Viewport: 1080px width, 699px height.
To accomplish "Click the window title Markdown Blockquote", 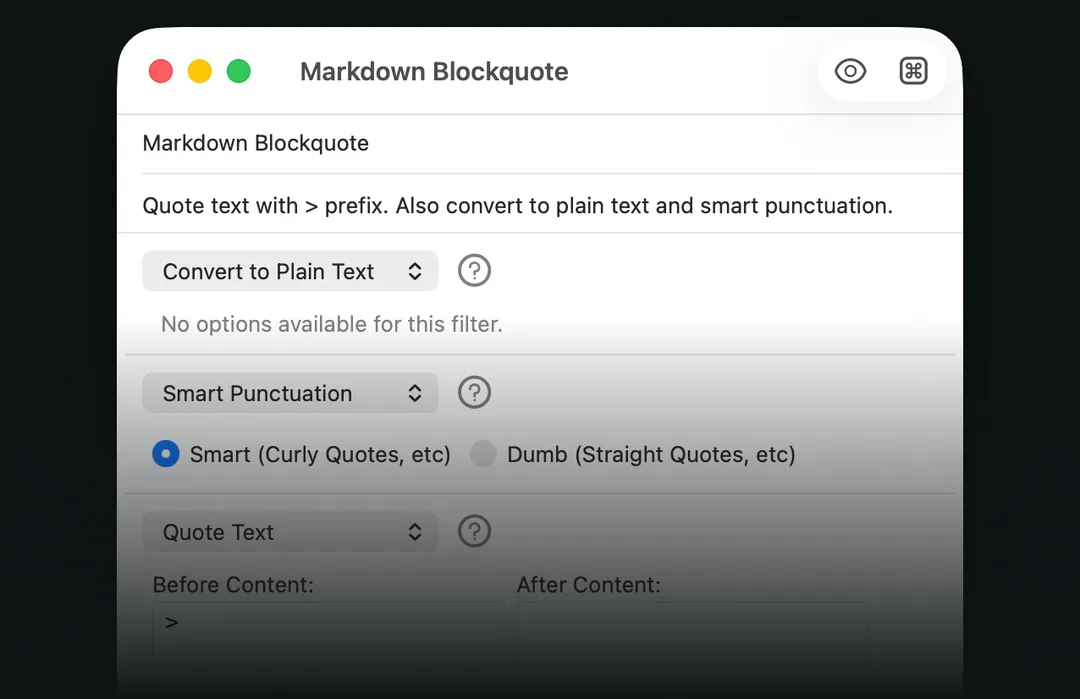I will tap(434, 72).
